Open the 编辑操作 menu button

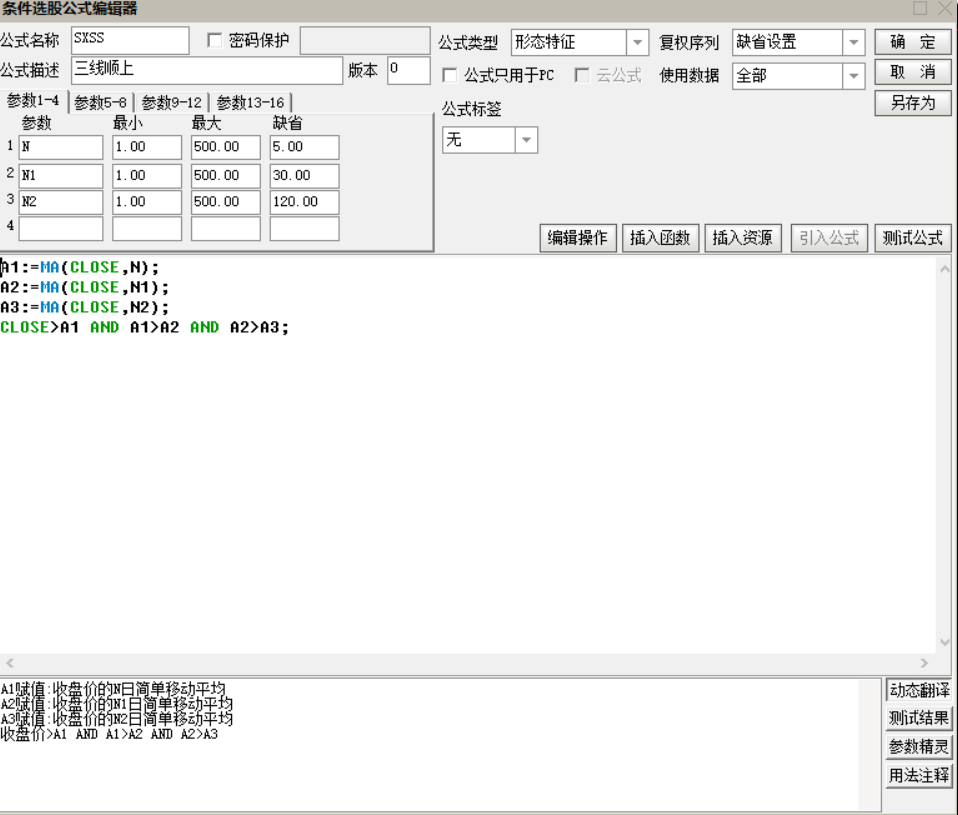[x=577, y=238]
